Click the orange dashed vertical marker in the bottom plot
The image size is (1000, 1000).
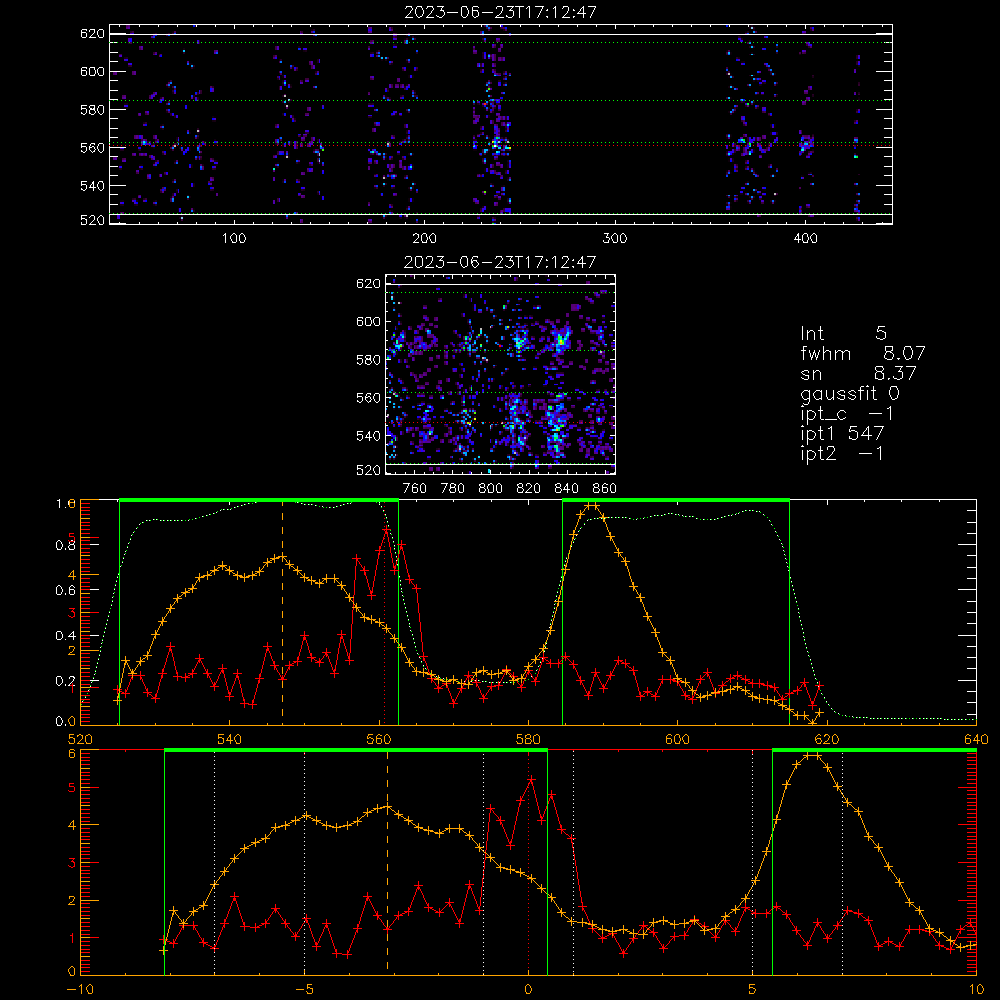click(x=387, y=862)
